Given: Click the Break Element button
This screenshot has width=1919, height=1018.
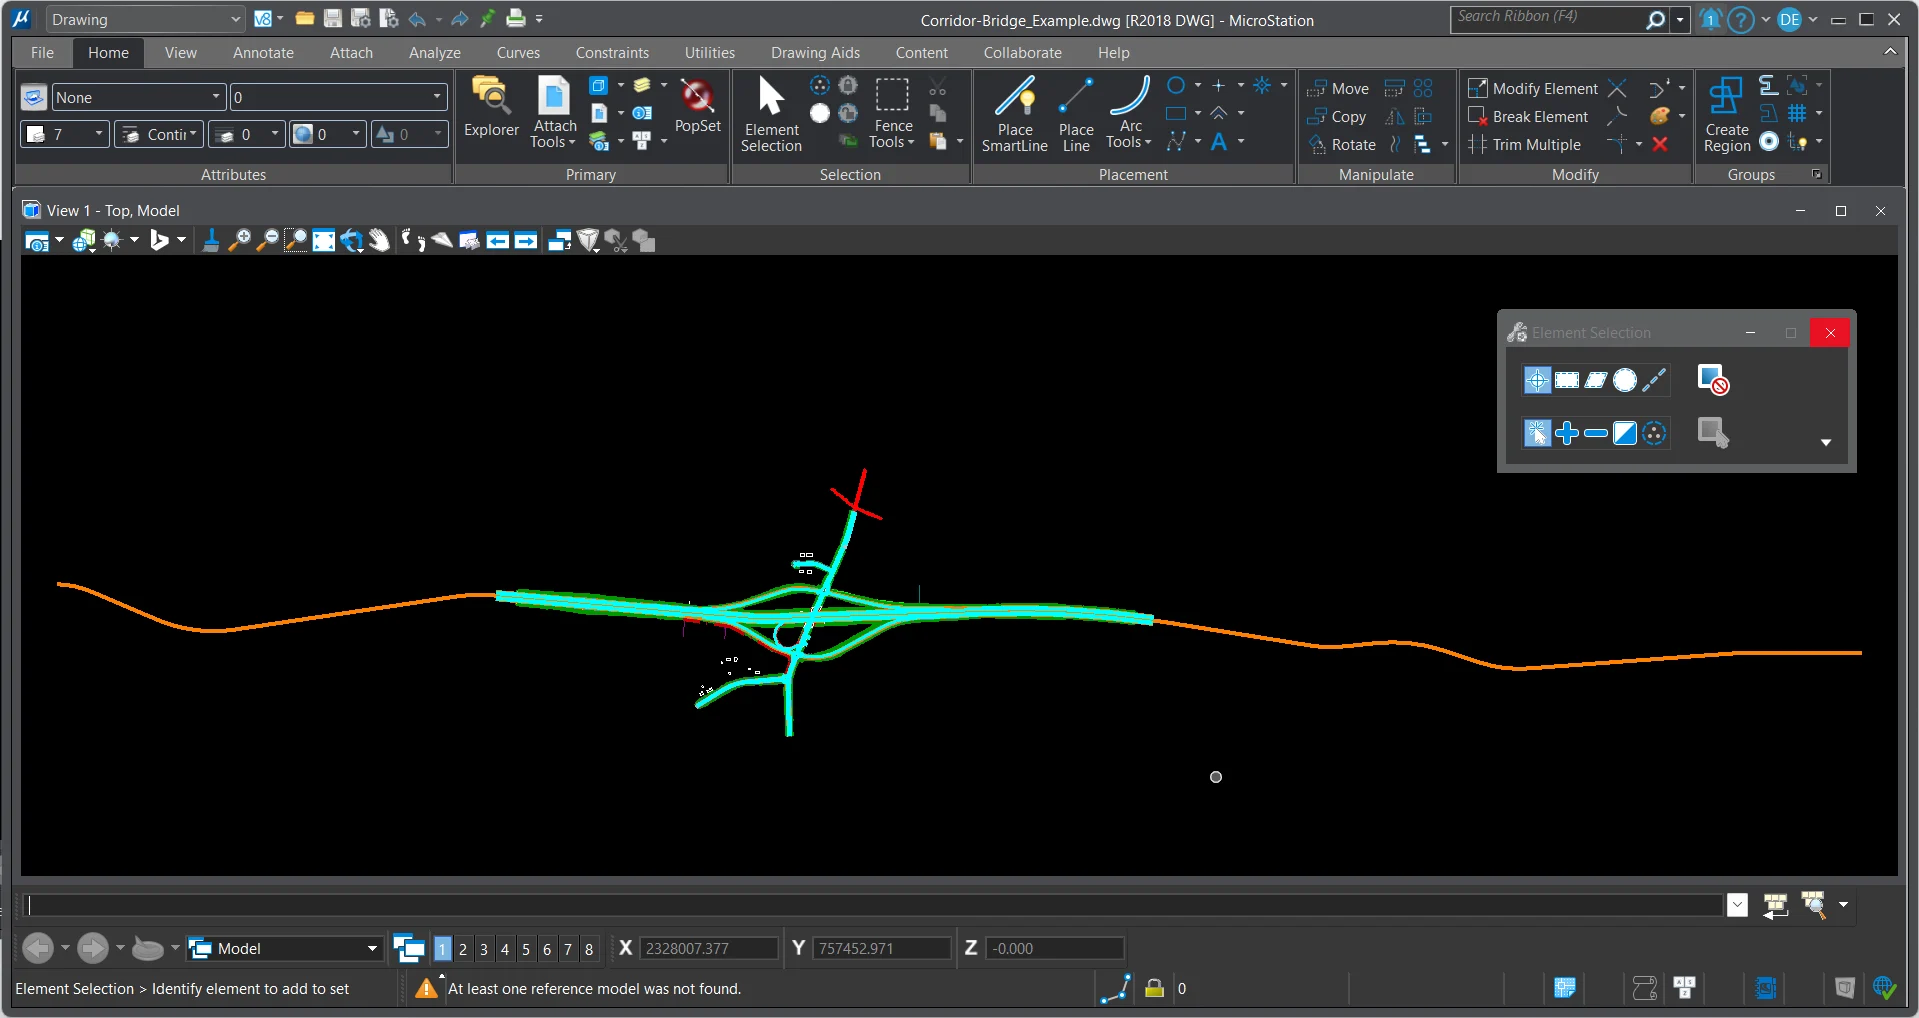Looking at the screenshot, I should click(1528, 117).
